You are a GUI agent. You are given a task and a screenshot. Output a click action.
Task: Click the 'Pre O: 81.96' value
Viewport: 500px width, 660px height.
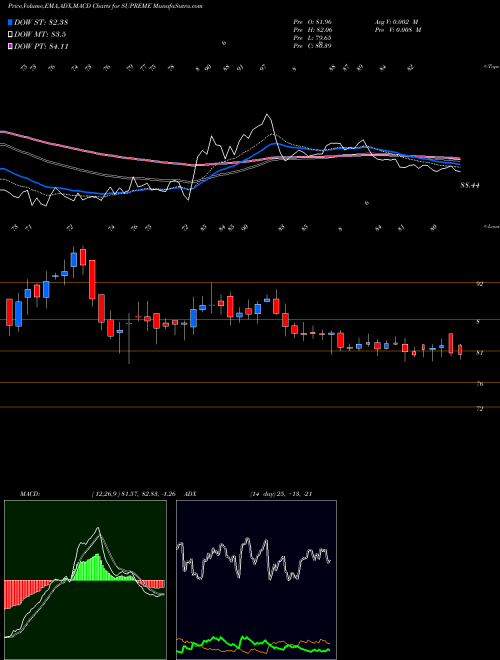pos(313,21)
